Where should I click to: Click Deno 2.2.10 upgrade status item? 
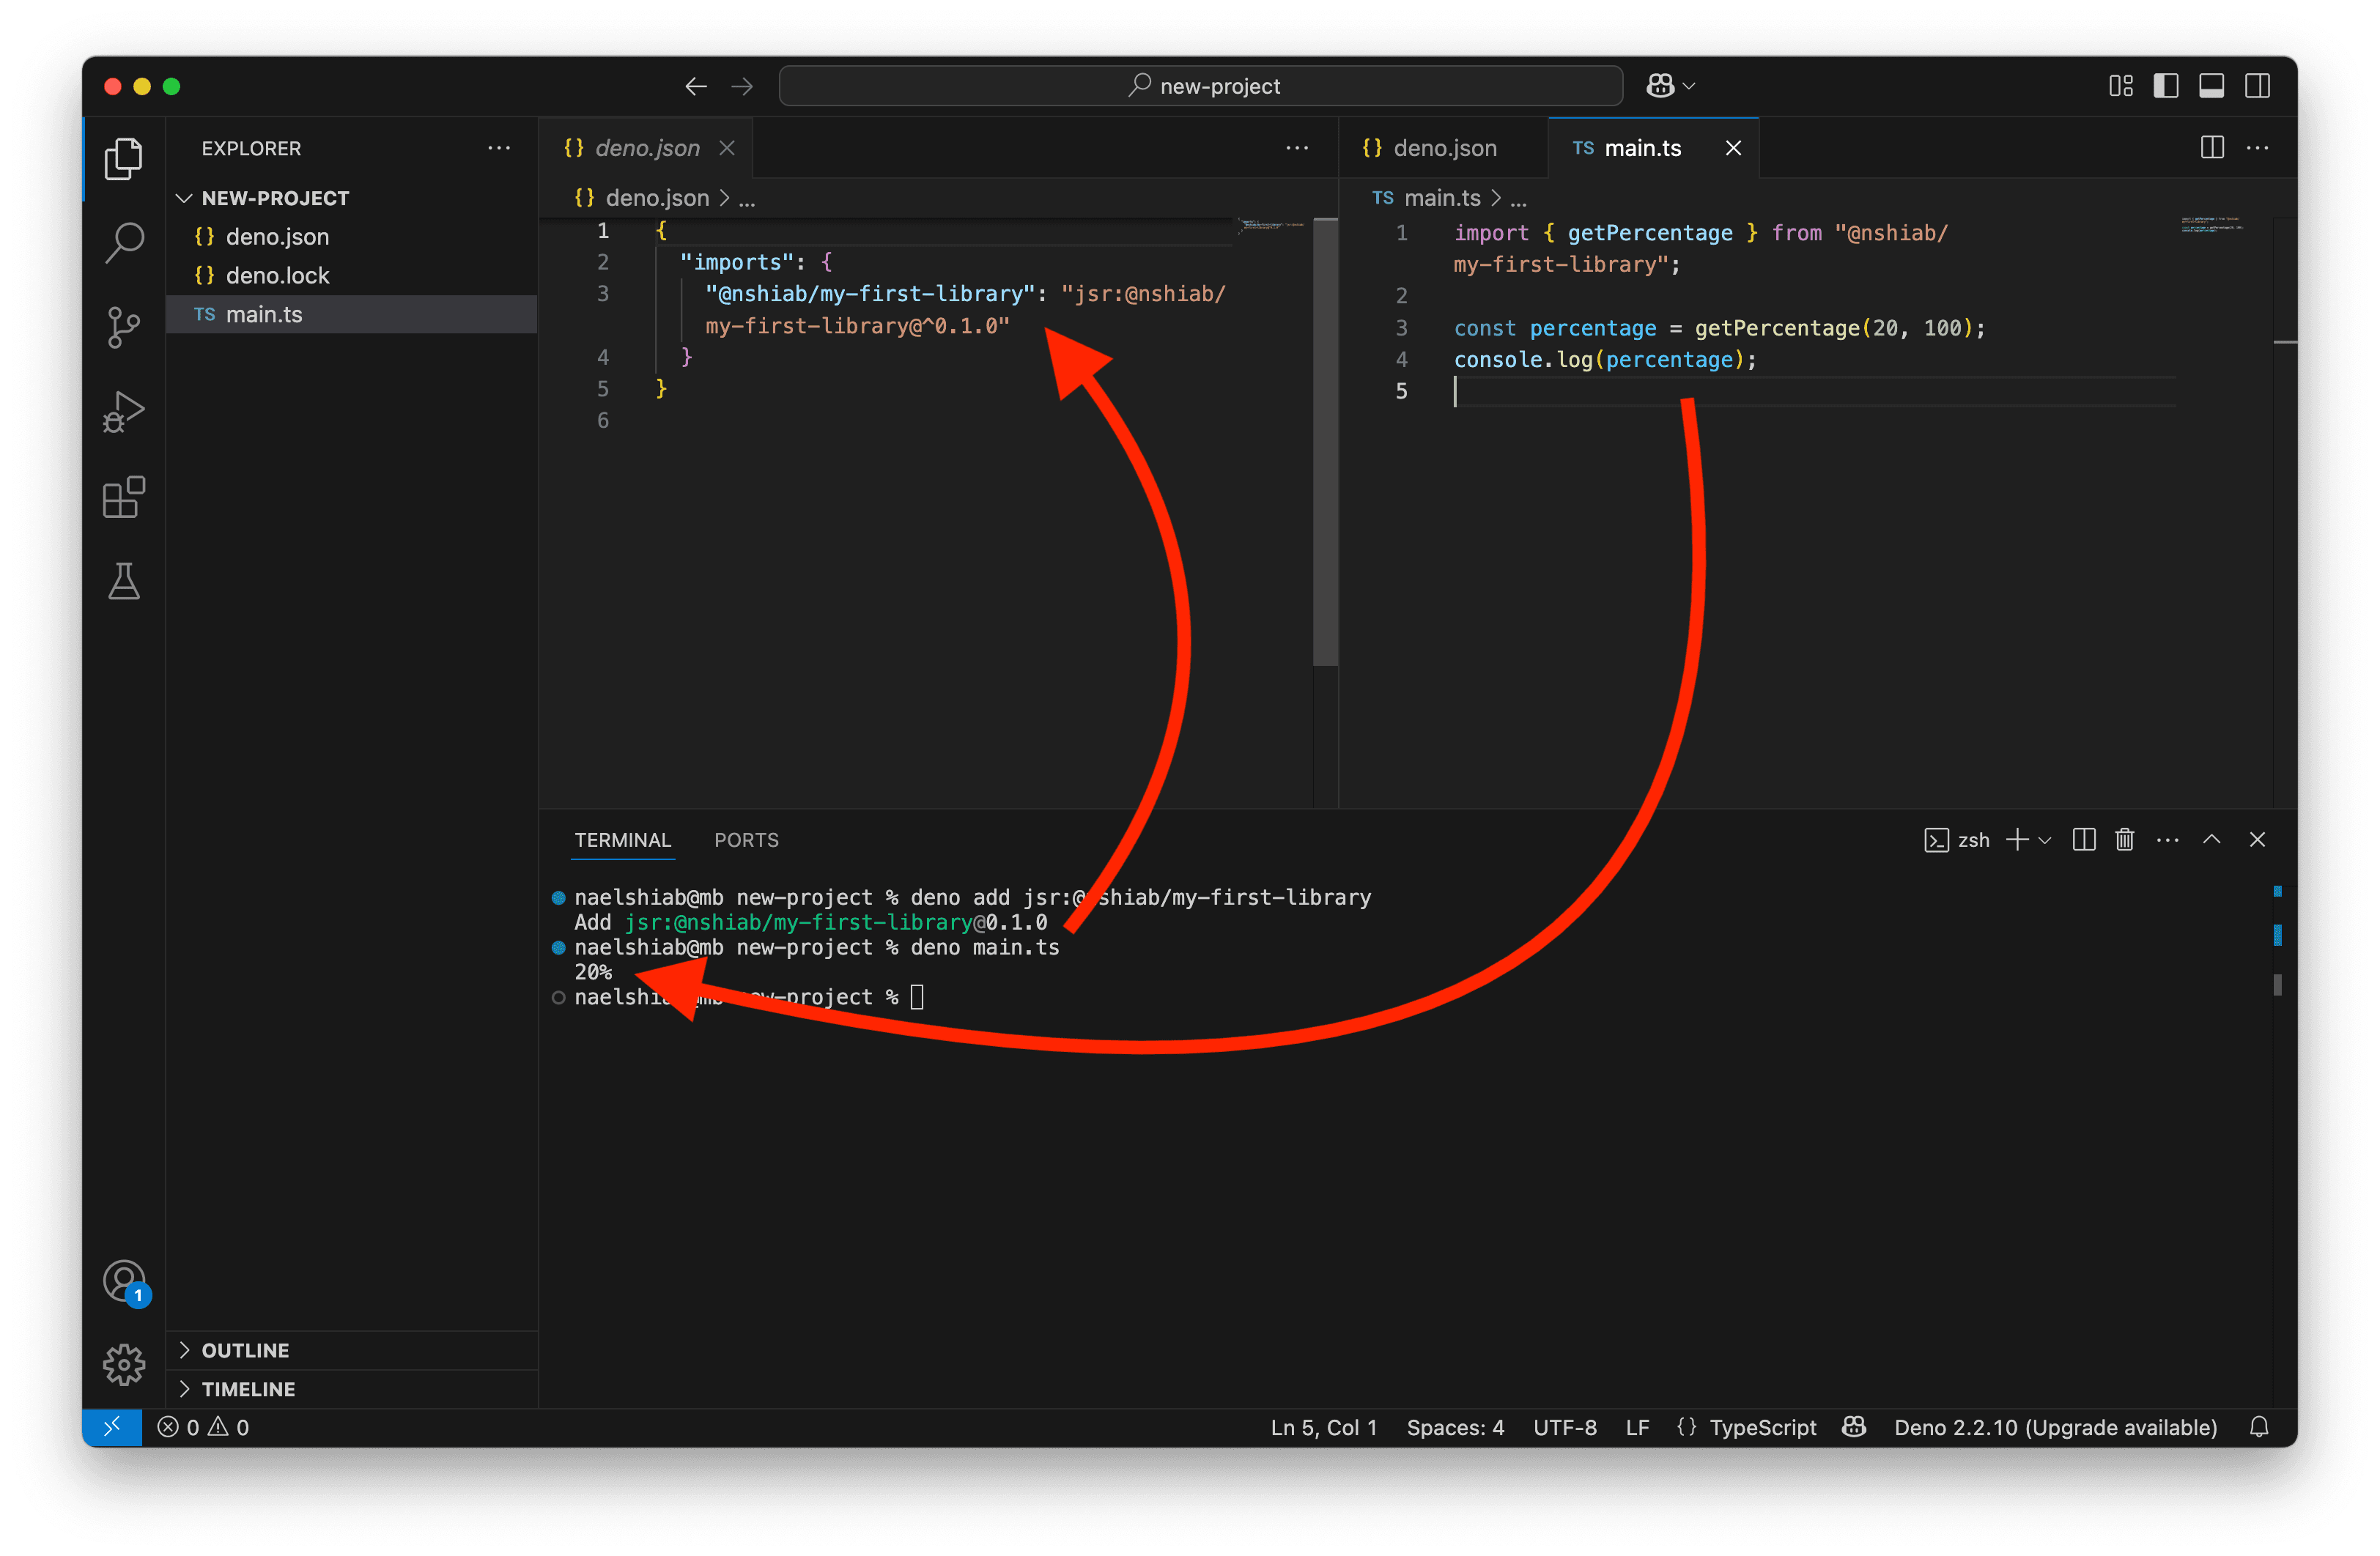pyautogui.click(x=2055, y=1427)
